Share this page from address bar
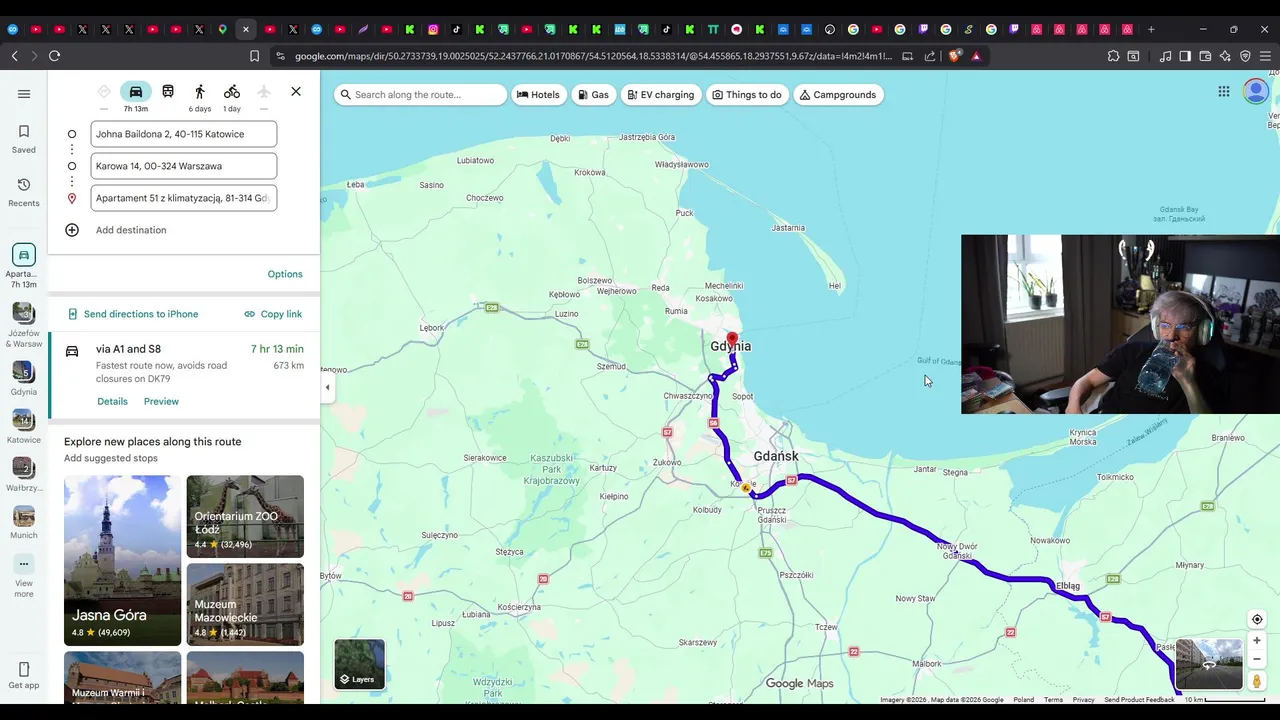Viewport: 1280px width, 720px height. tap(930, 56)
